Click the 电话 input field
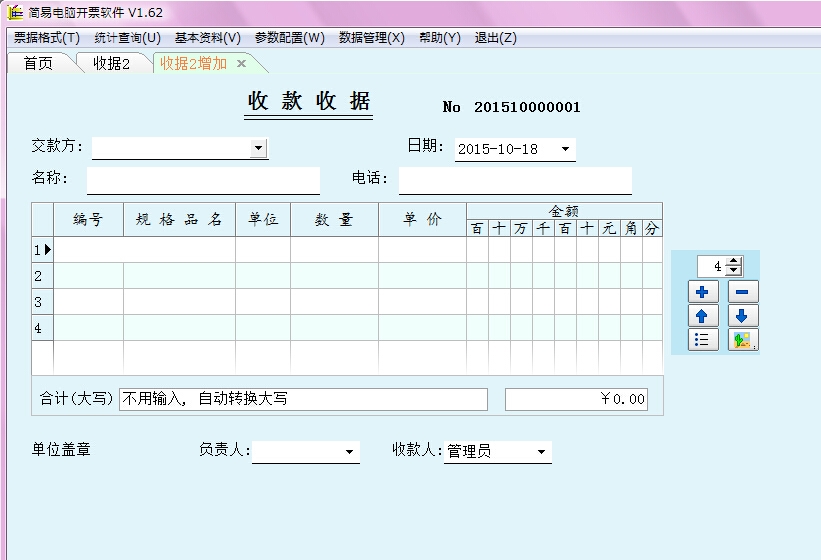 pos(515,181)
